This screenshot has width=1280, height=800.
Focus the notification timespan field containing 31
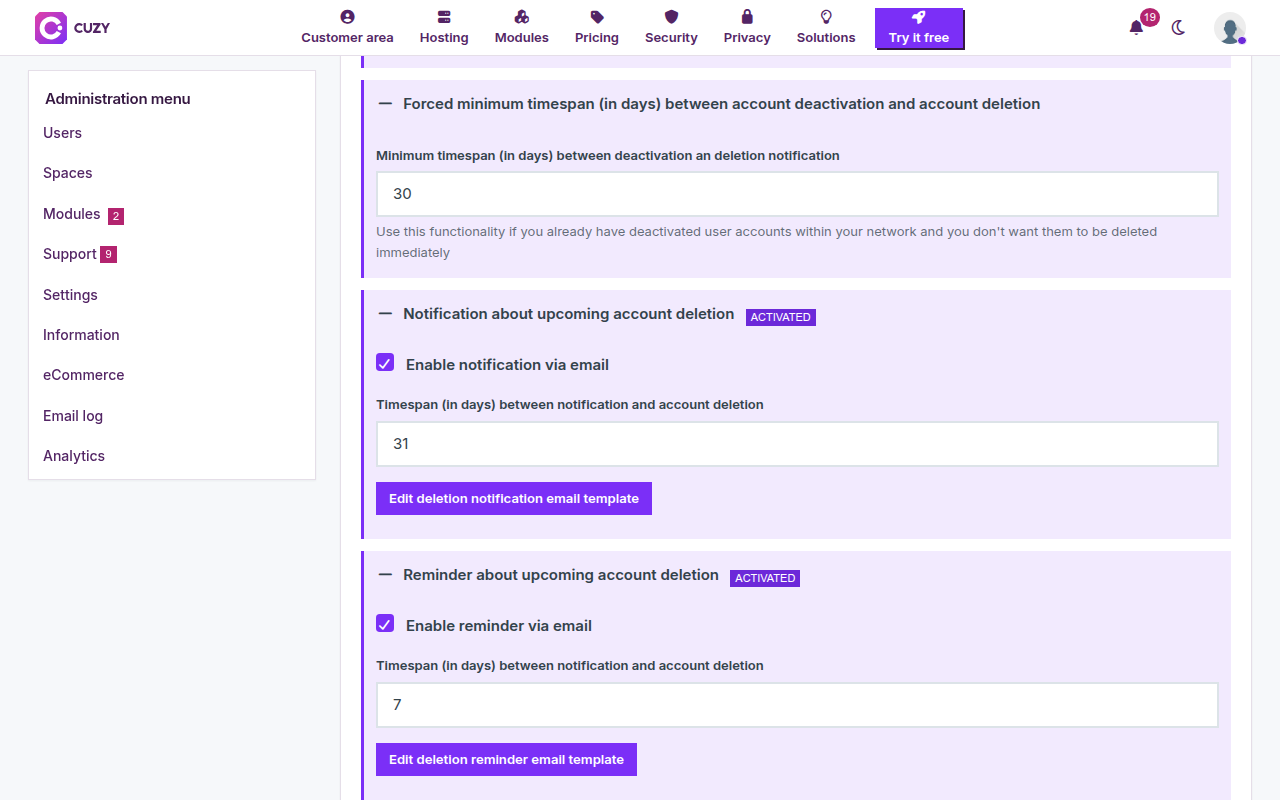(797, 444)
